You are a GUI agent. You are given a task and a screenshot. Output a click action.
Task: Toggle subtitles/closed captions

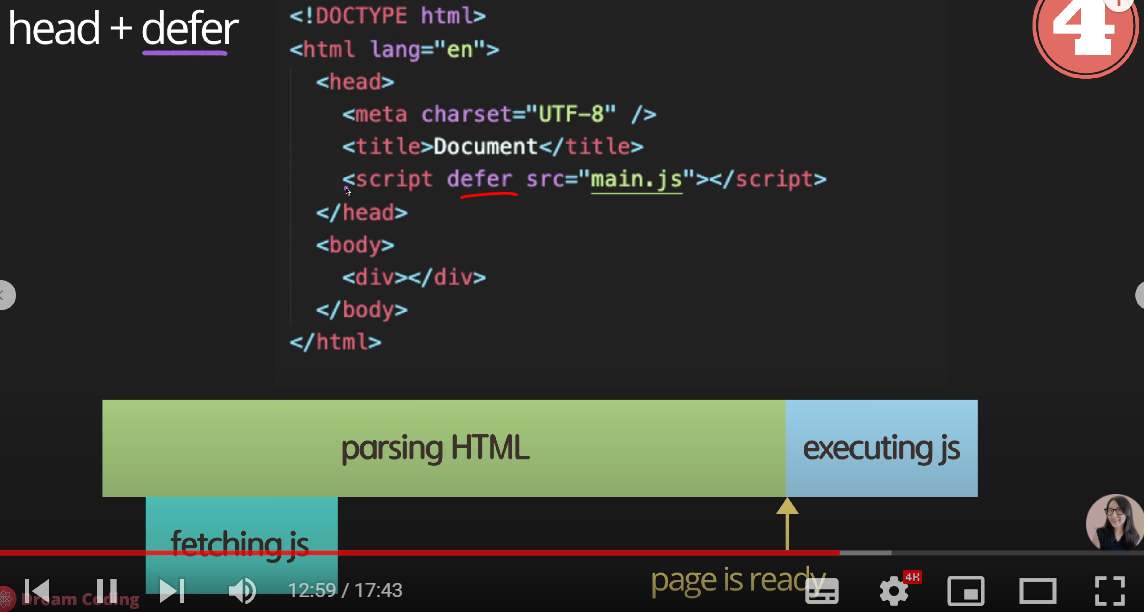pyautogui.click(x=822, y=590)
